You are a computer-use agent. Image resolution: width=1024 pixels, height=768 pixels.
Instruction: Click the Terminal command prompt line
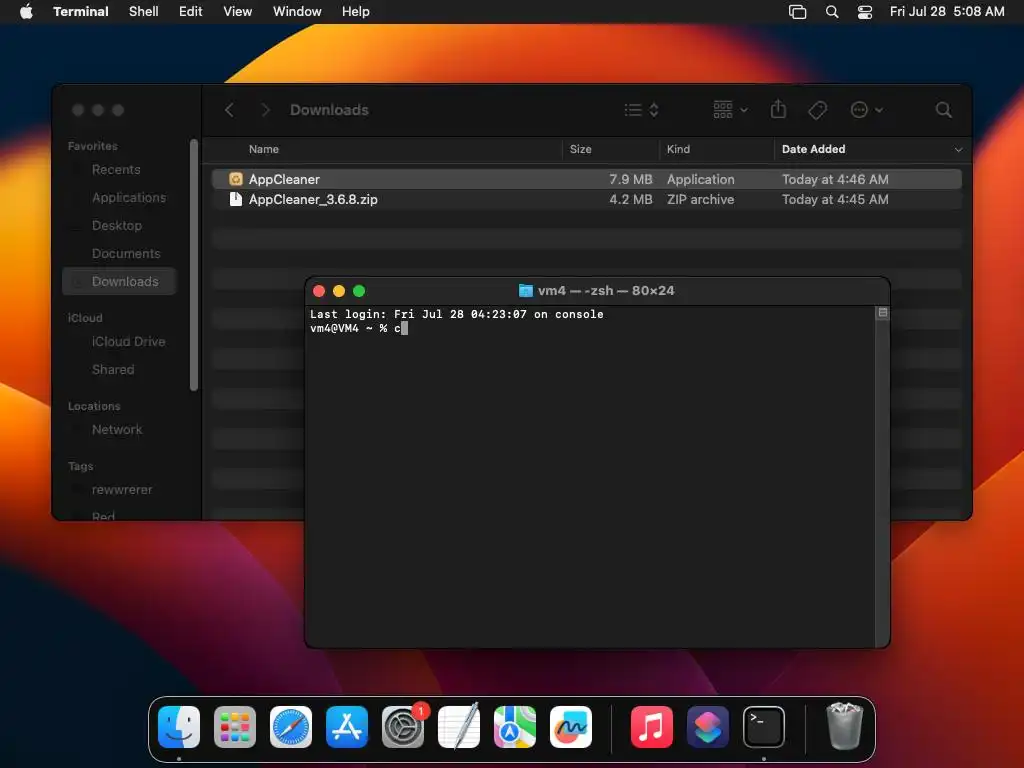(359, 328)
